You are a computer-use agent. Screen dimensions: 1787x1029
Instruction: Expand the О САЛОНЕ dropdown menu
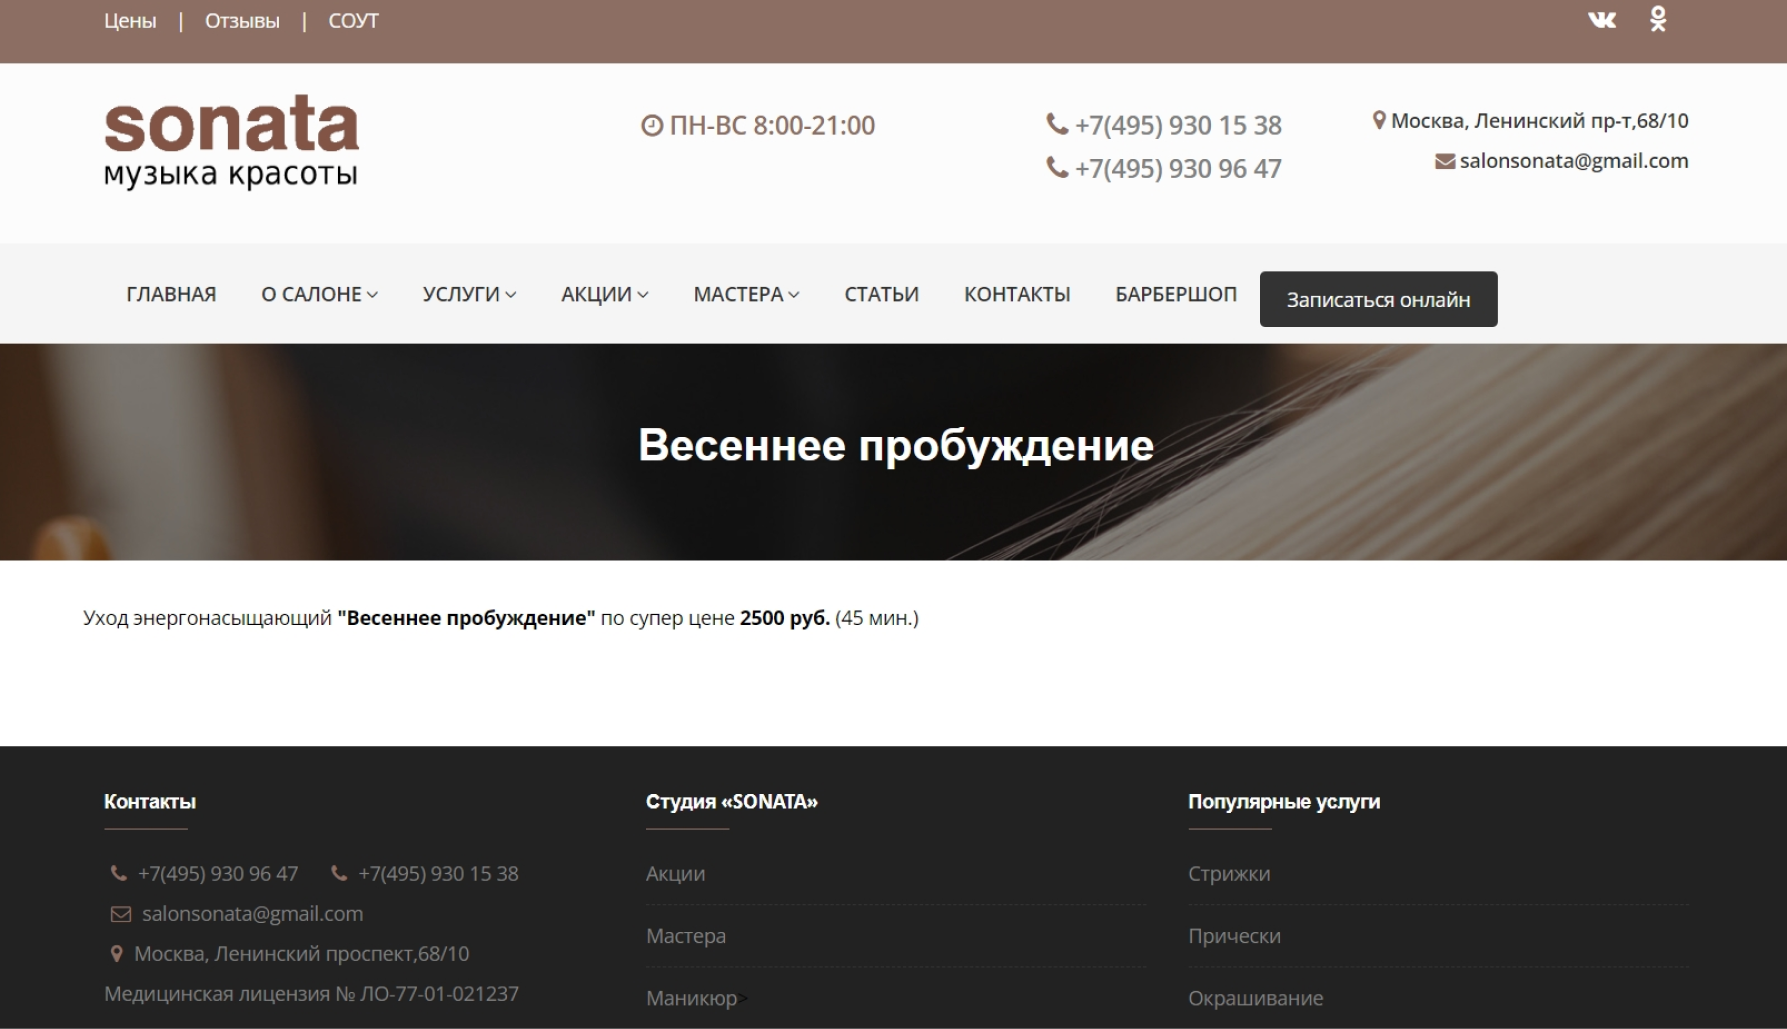coord(319,294)
